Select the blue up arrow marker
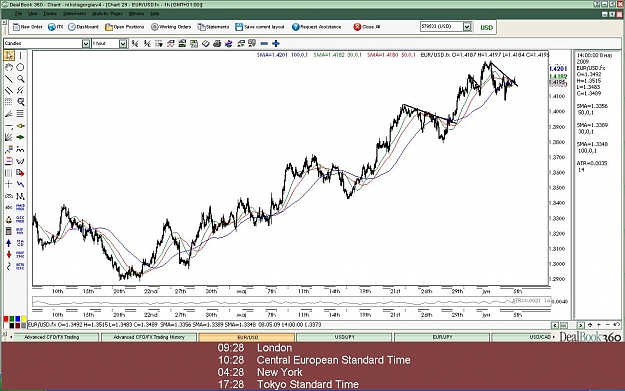This screenshot has width=625, height=391. [9, 243]
